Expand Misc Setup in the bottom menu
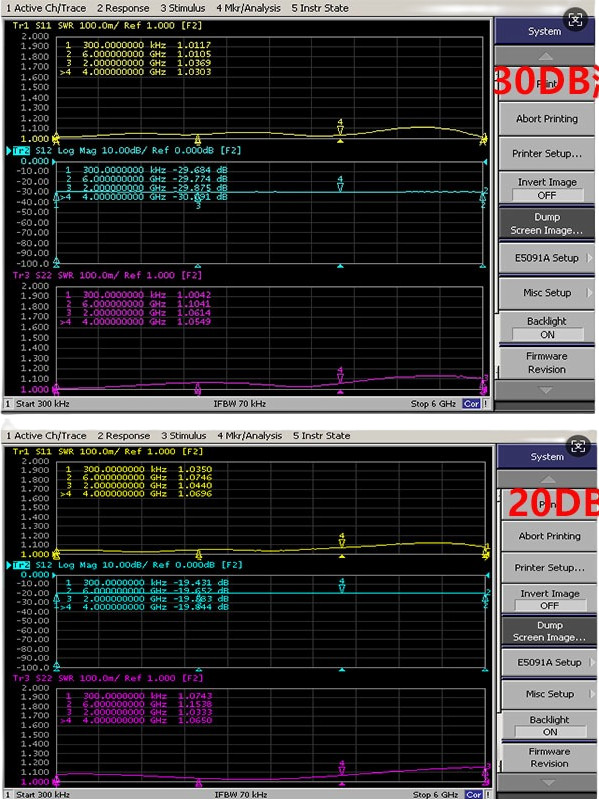Image resolution: width=599 pixels, height=800 pixels. [549, 694]
